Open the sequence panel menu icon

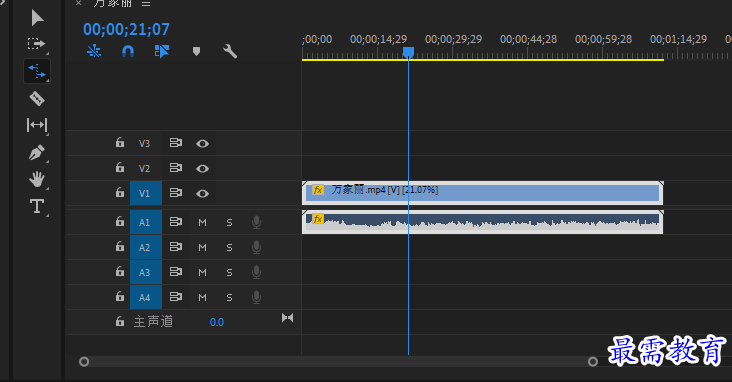(146, 4)
